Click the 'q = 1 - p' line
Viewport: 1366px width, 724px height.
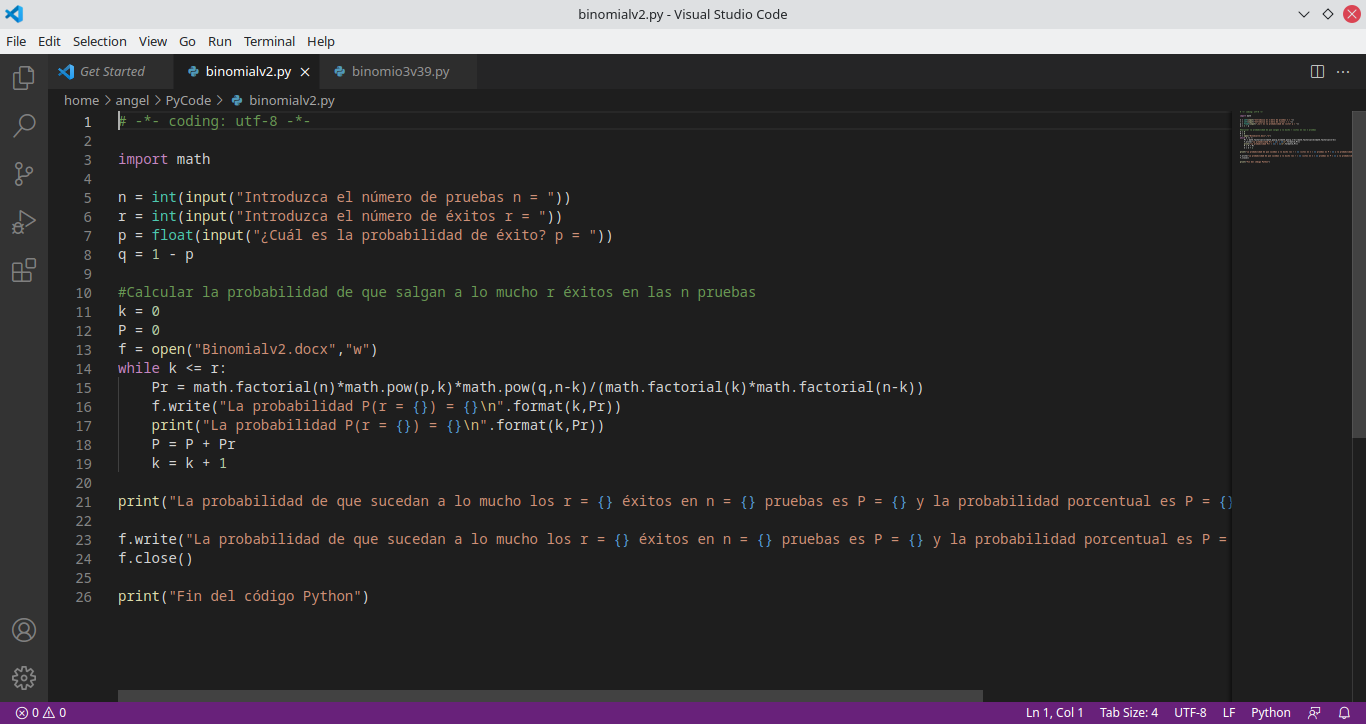(x=156, y=254)
